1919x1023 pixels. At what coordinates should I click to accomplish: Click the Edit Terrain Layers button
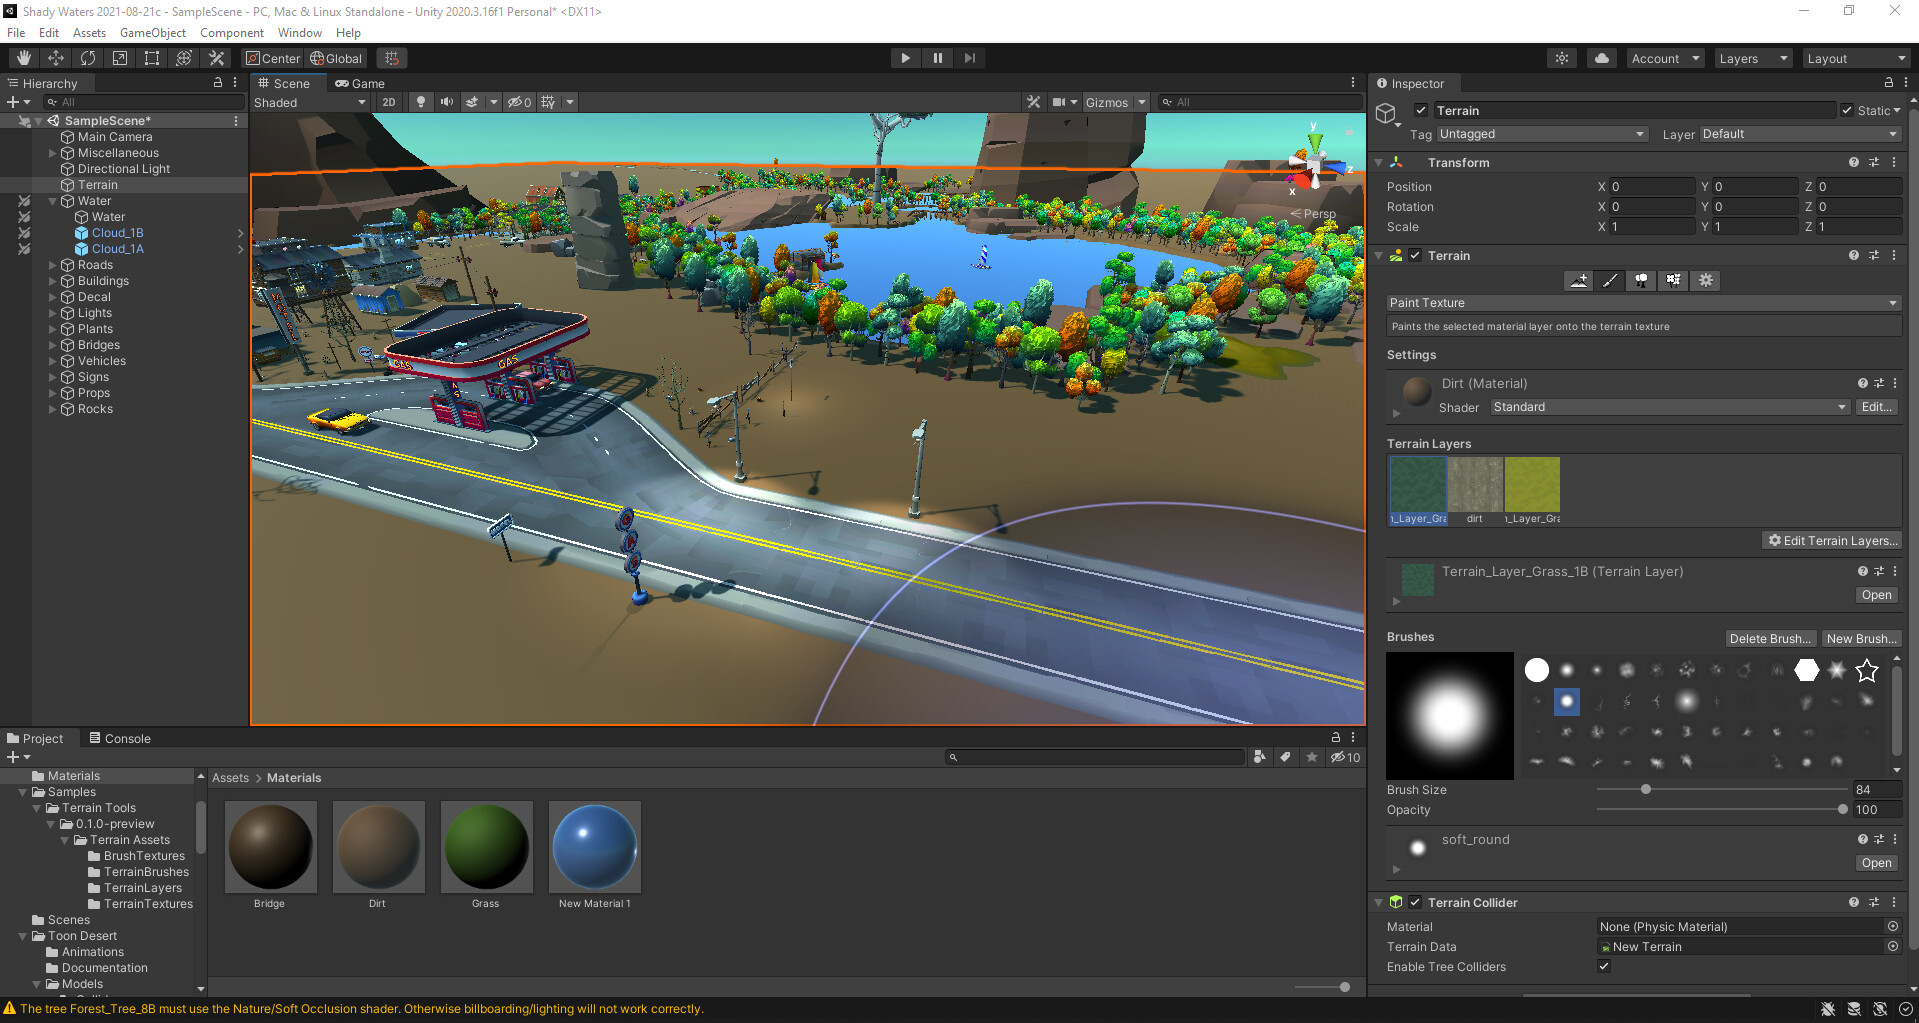pos(1831,540)
